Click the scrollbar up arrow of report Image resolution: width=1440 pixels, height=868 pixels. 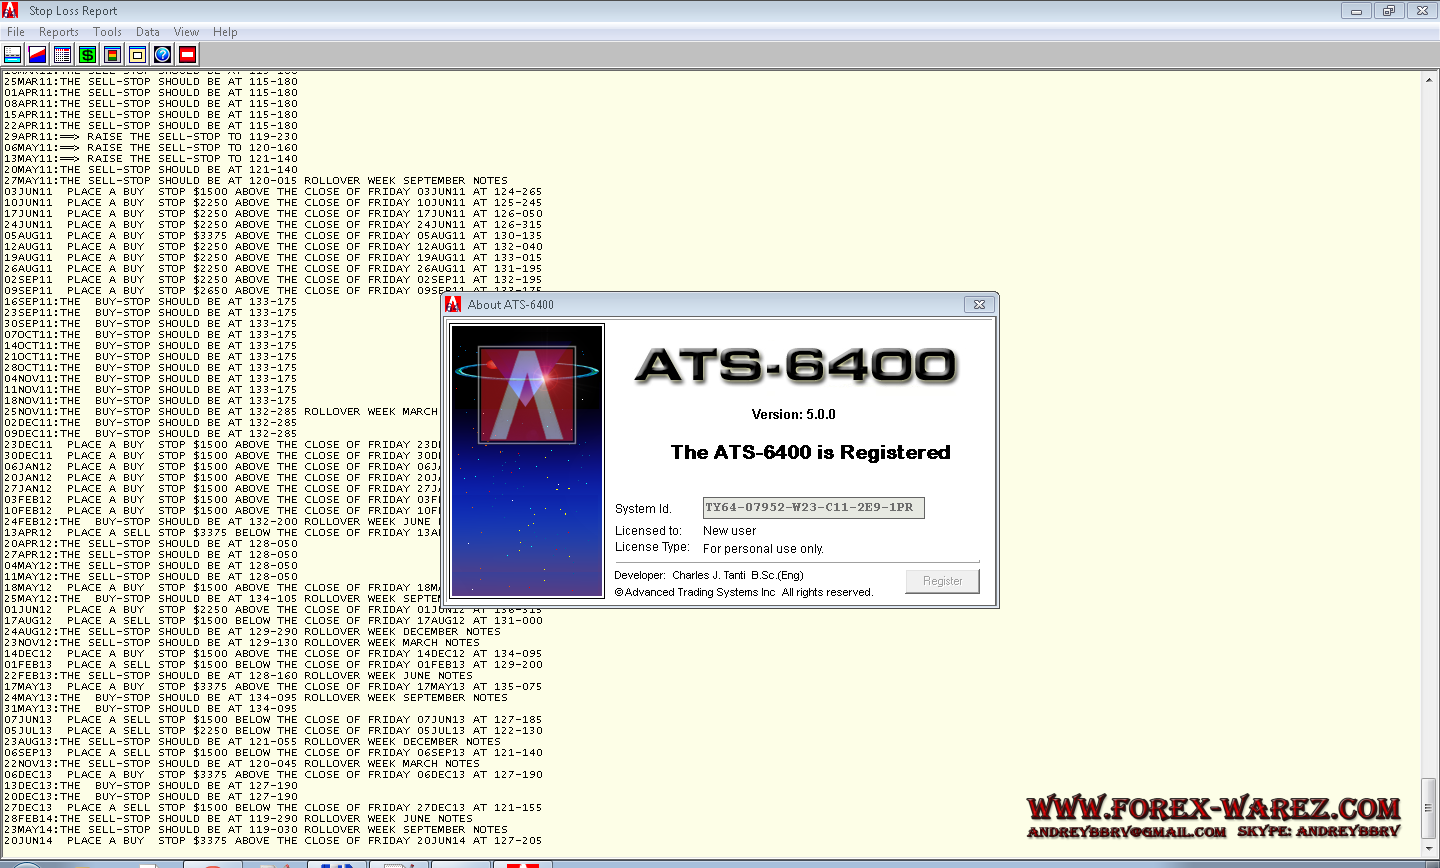[1430, 77]
